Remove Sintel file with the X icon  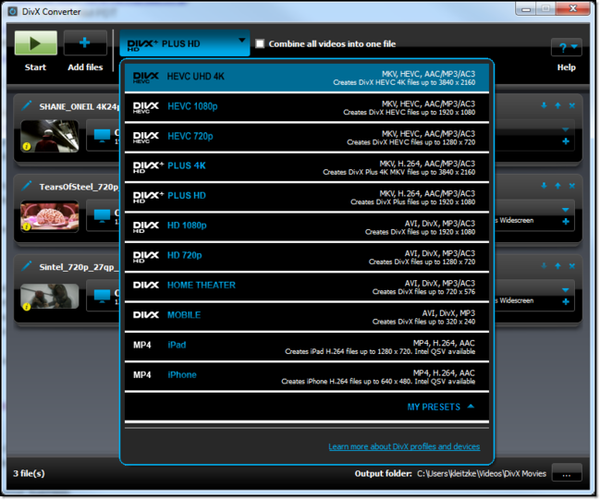tap(572, 266)
